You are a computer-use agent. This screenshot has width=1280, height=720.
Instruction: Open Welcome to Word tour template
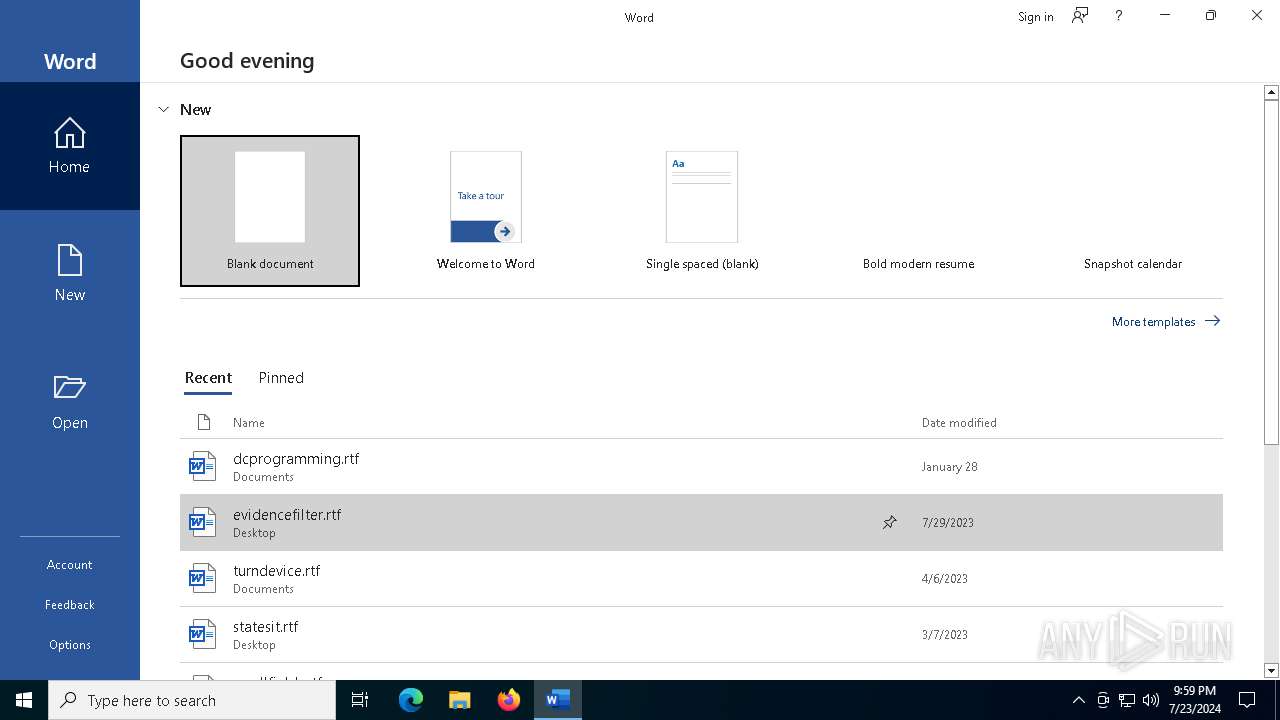(x=486, y=211)
